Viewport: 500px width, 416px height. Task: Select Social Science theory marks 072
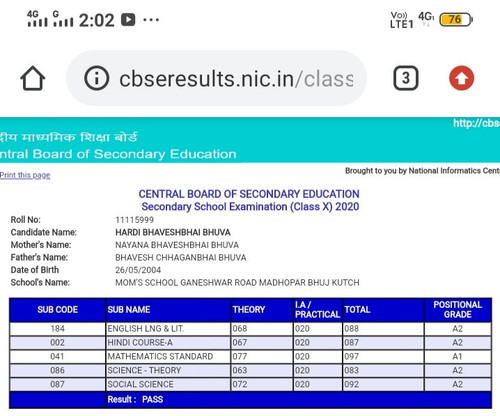tap(262, 384)
